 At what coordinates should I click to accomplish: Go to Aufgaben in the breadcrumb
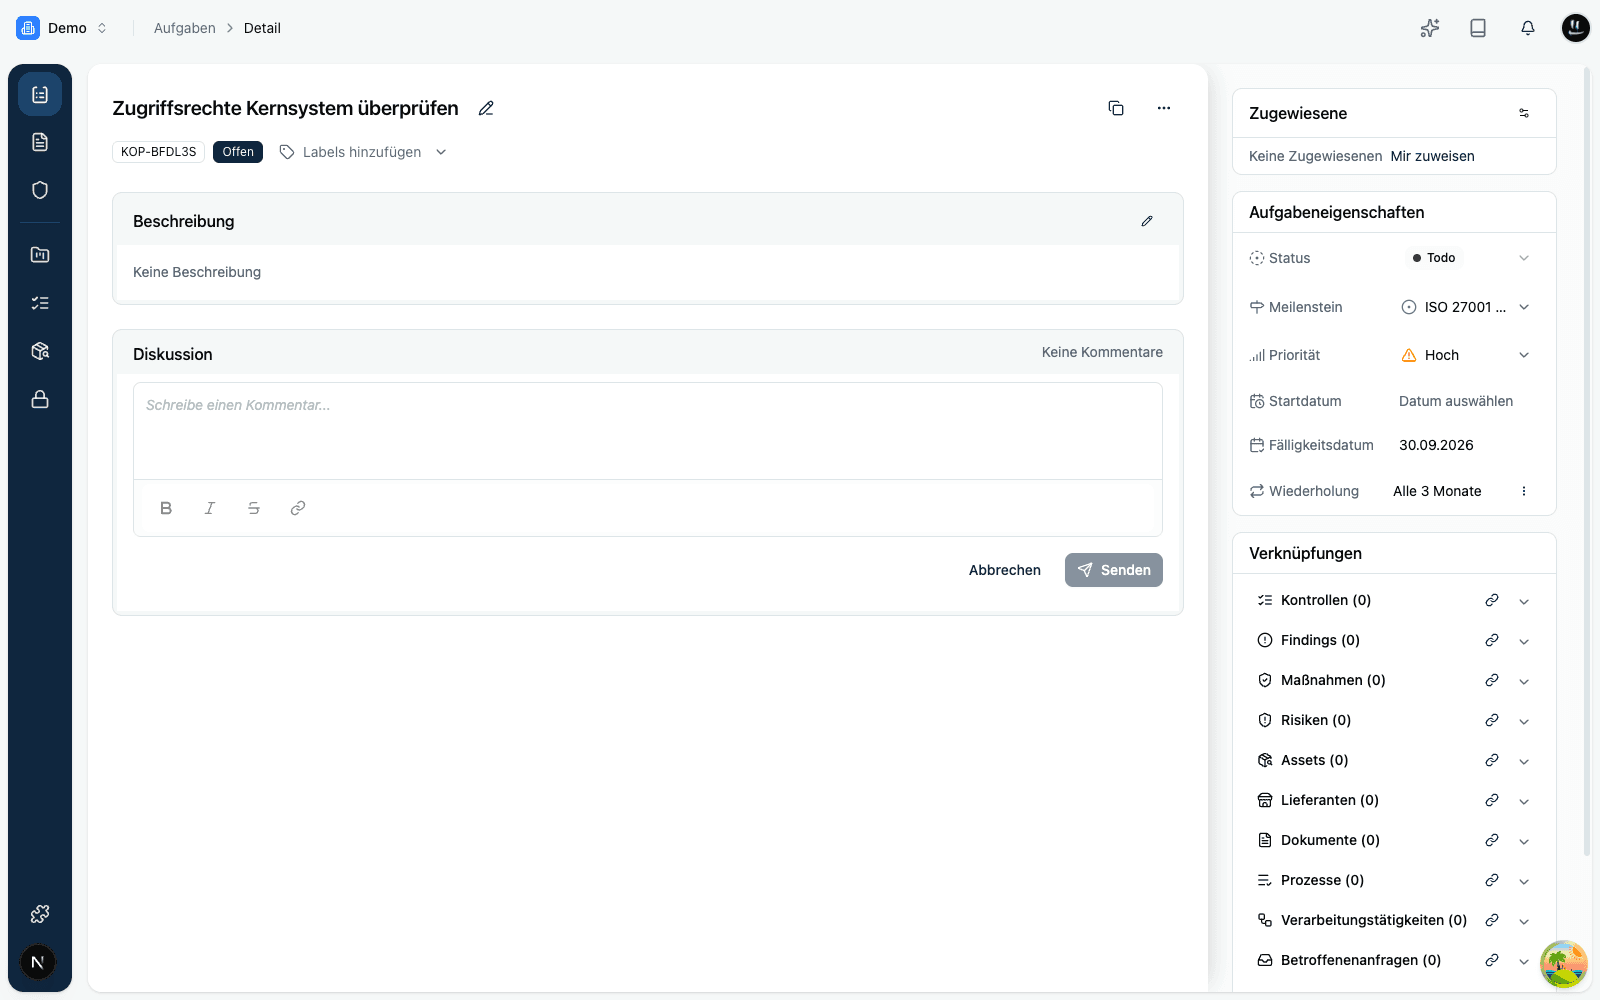(x=185, y=28)
